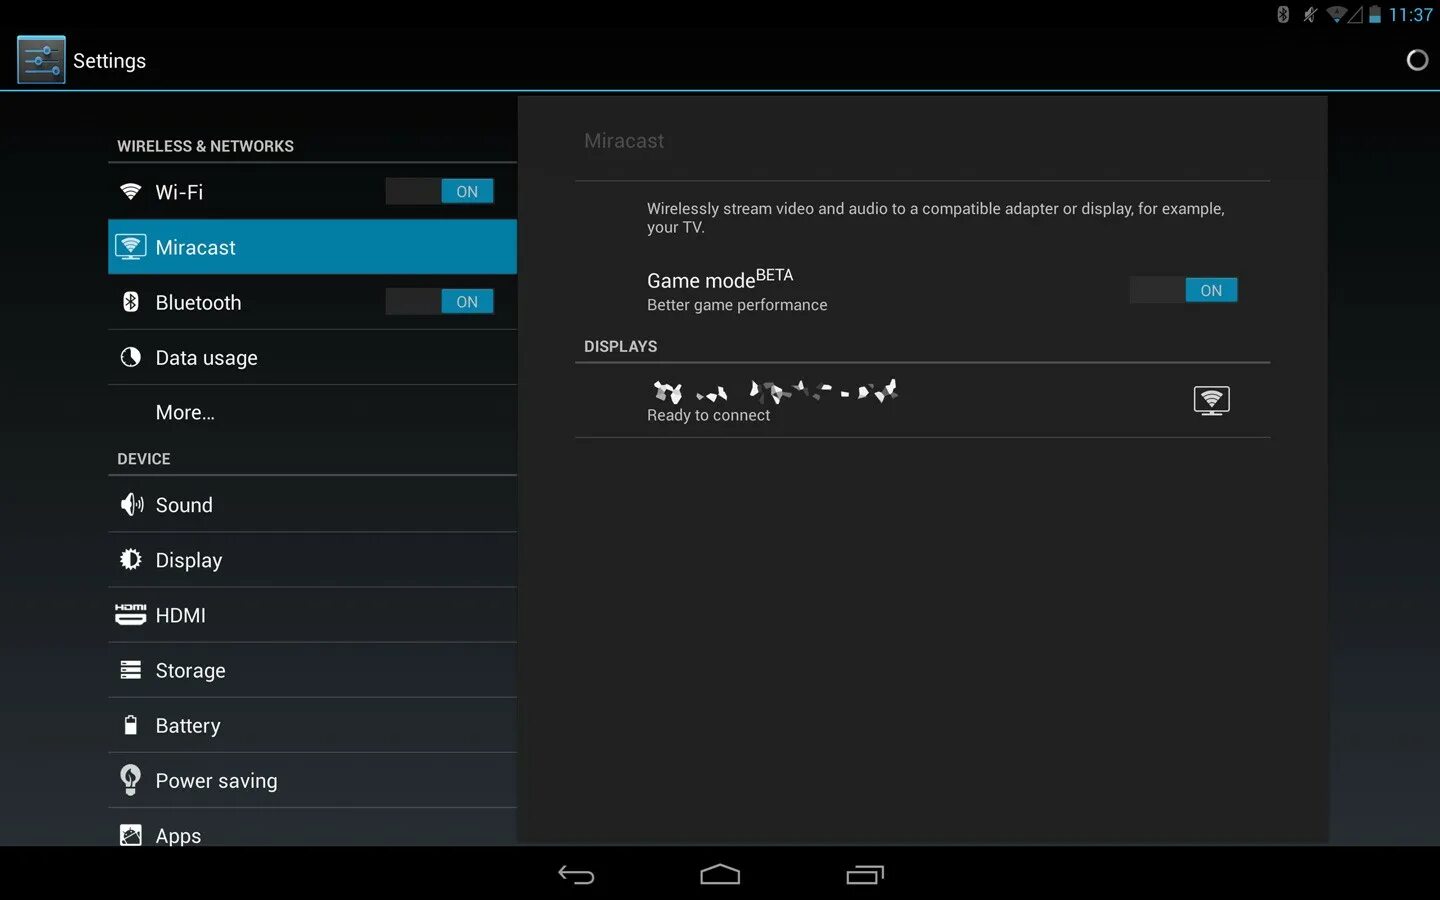Click the circular progress icon in header
Image resolution: width=1440 pixels, height=900 pixels.
click(x=1417, y=60)
